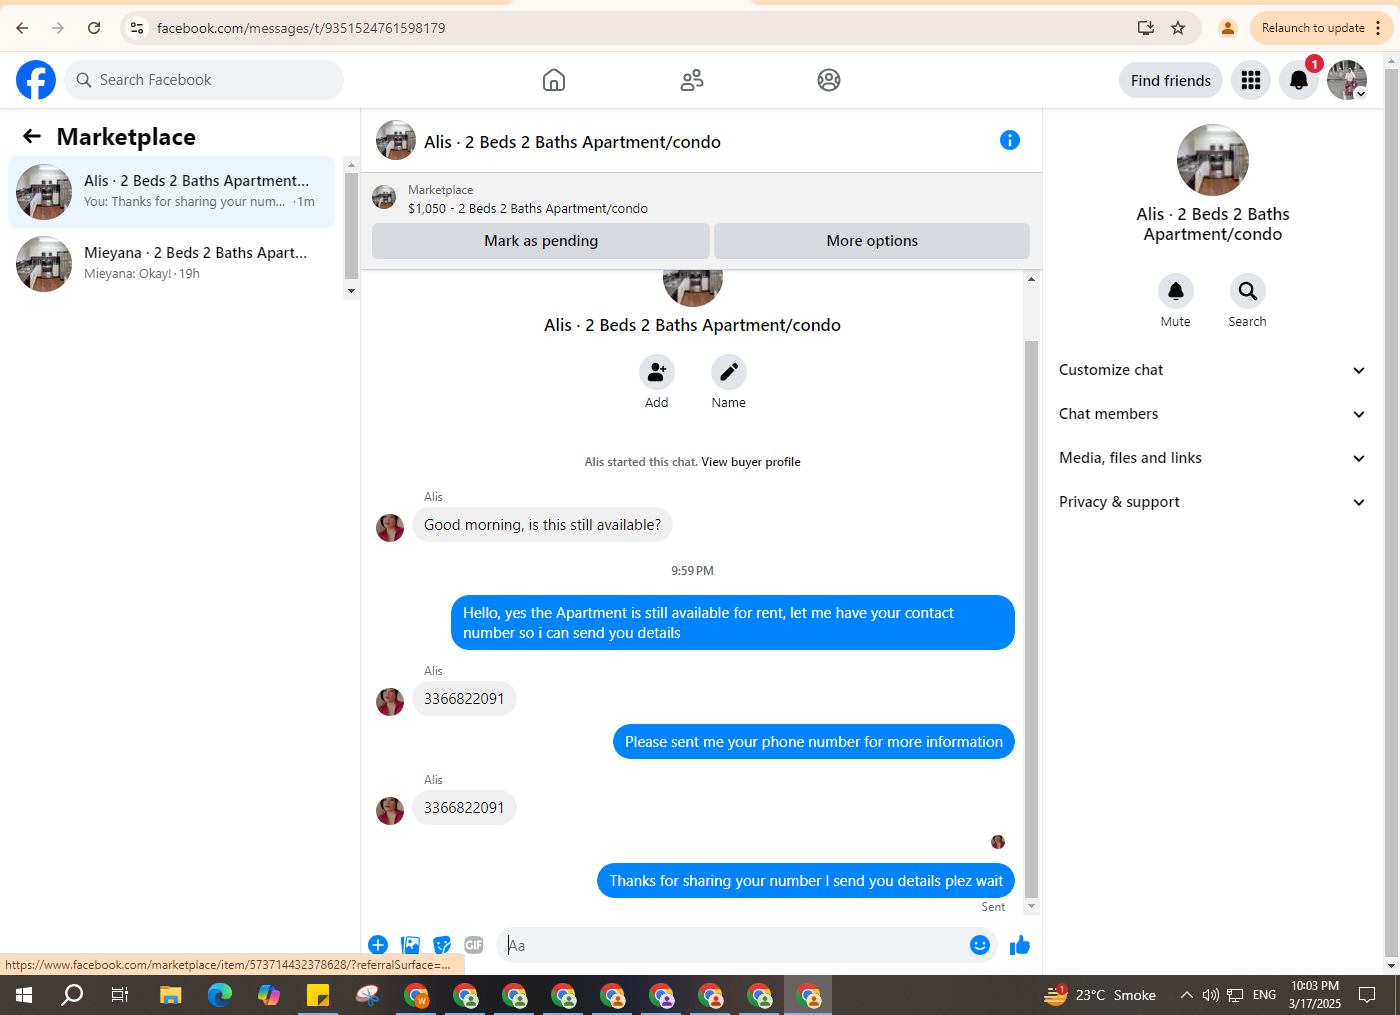Click the message text input box
This screenshot has height=1015, width=1400.
point(733,945)
